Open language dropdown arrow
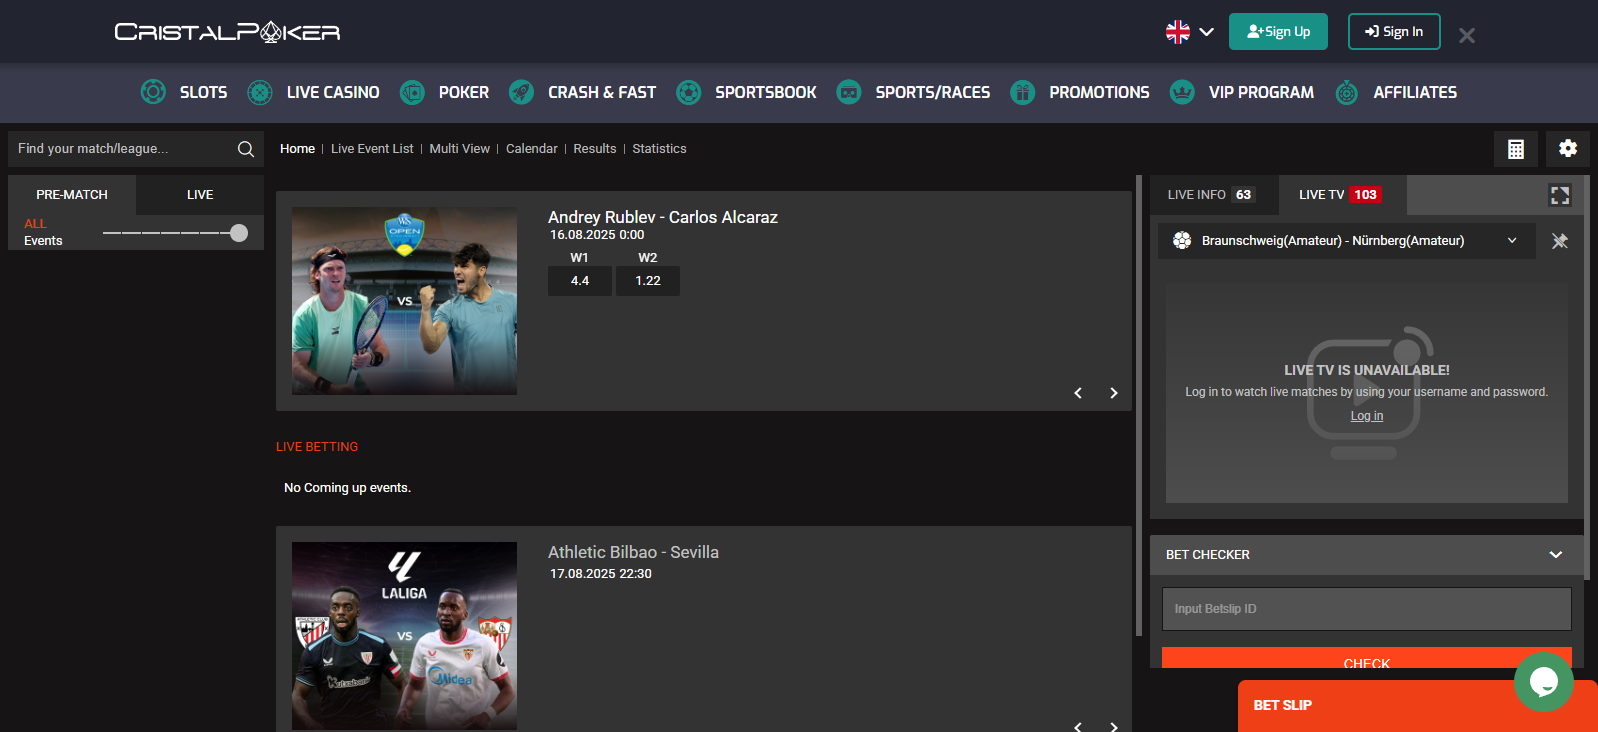Screen dimensions: 1598x732 pos(1207,32)
